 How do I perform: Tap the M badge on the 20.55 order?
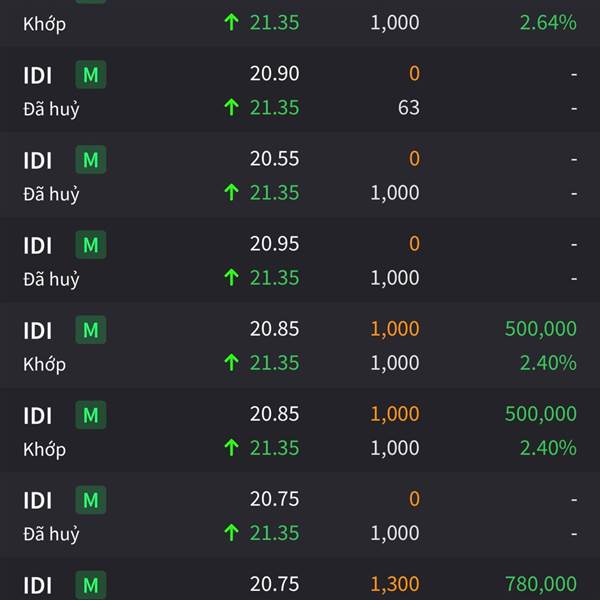91,160
